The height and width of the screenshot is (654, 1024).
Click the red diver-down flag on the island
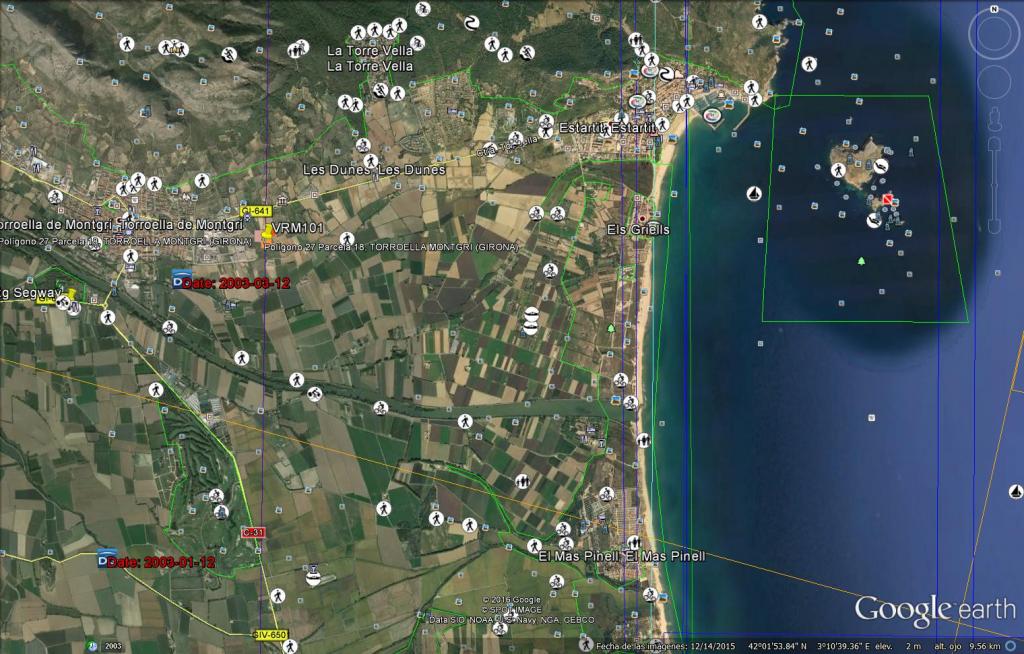tap(887, 201)
